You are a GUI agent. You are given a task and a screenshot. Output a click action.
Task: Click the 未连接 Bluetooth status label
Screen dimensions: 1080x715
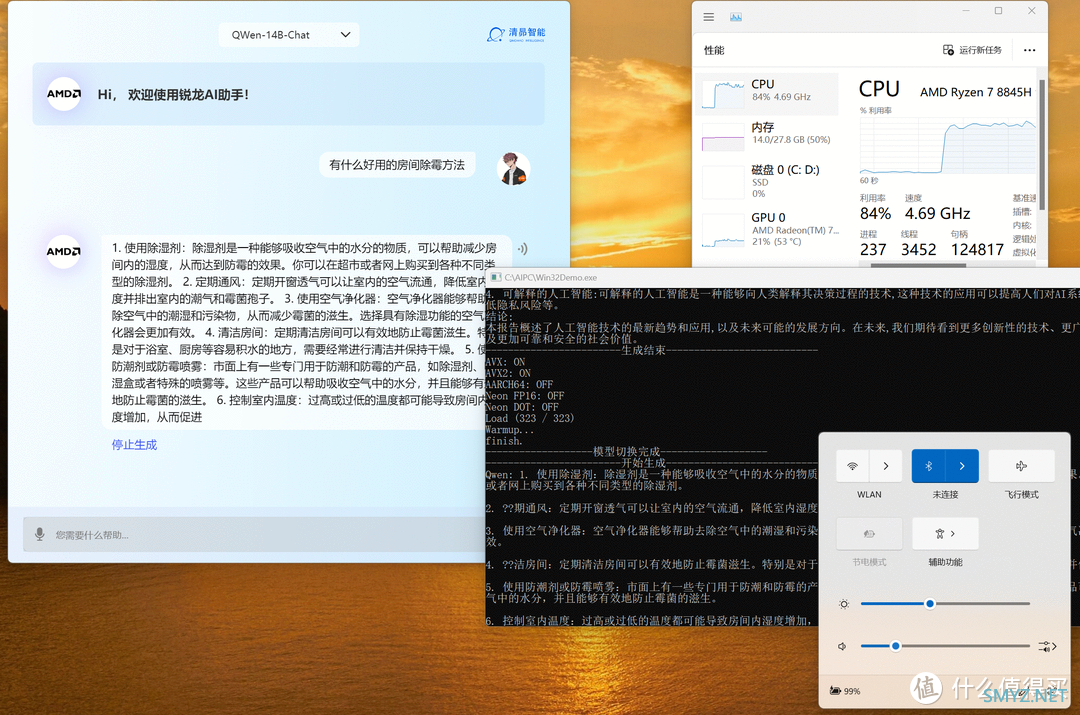coord(945,495)
